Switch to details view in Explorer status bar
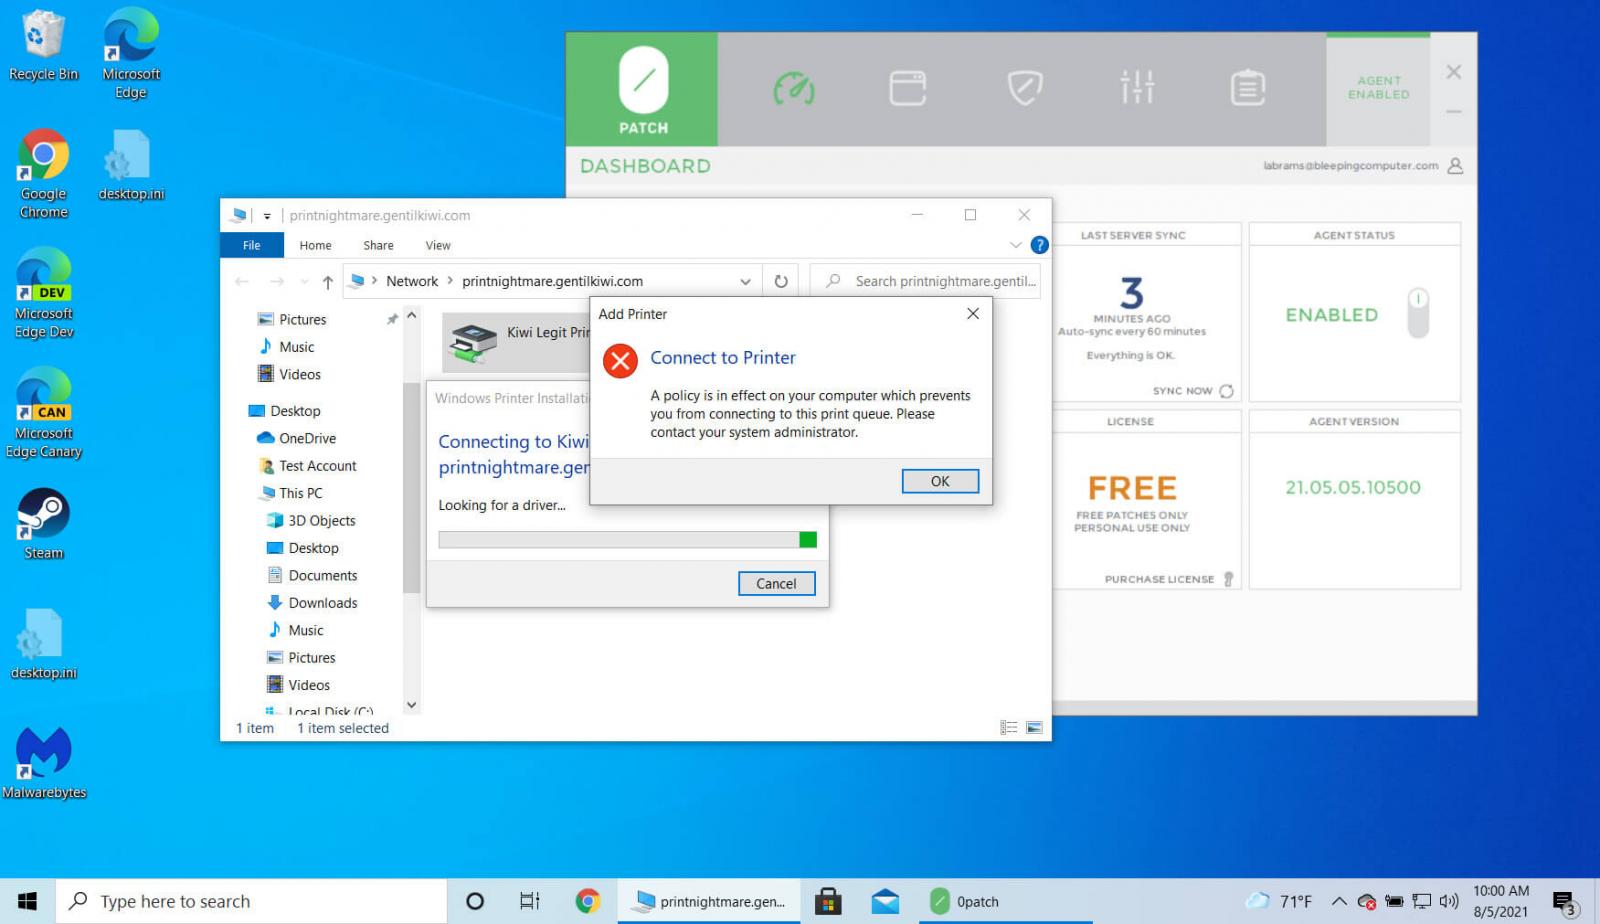Screen dimensions: 1600x924 pyautogui.click(x=1009, y=728)
